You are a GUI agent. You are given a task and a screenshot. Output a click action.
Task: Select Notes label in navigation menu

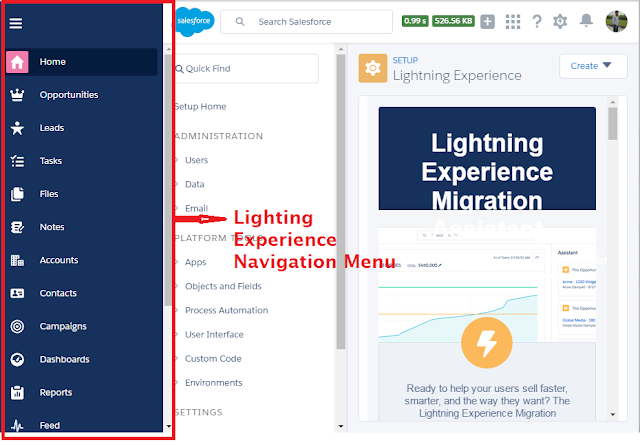(52, 227)
